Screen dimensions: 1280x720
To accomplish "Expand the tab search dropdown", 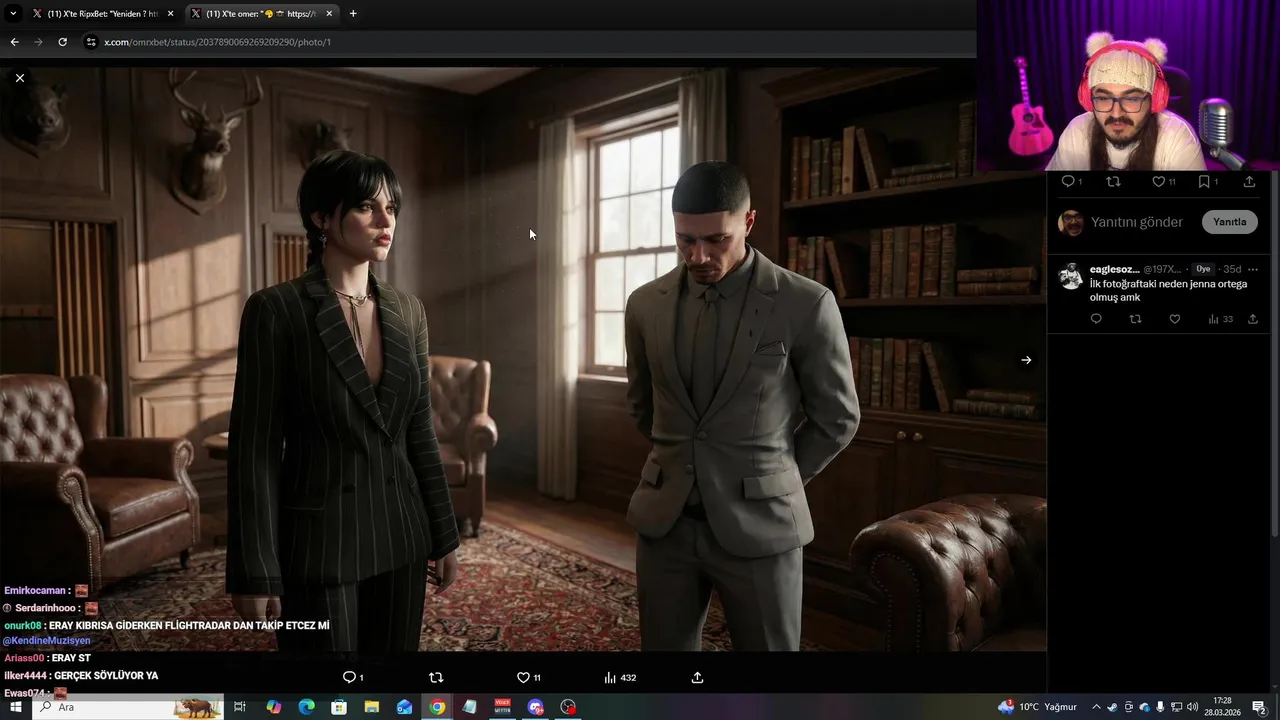I will (x=13, y=14).
